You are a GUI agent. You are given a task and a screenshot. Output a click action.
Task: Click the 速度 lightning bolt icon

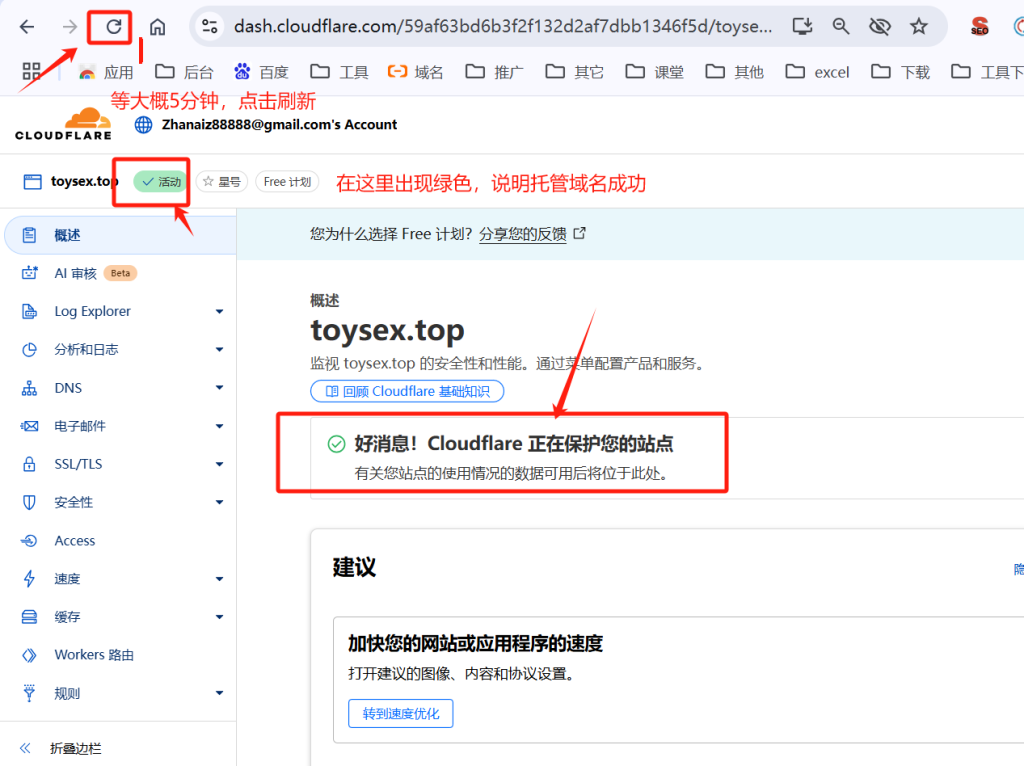(29, 579)
